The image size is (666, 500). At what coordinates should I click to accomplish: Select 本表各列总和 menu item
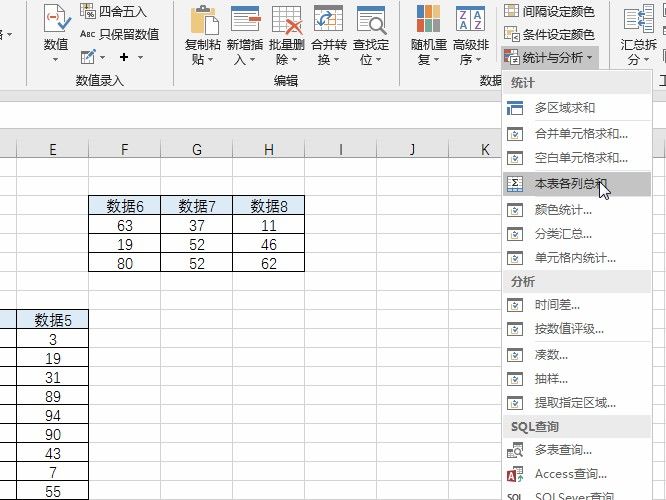[577, 184]
